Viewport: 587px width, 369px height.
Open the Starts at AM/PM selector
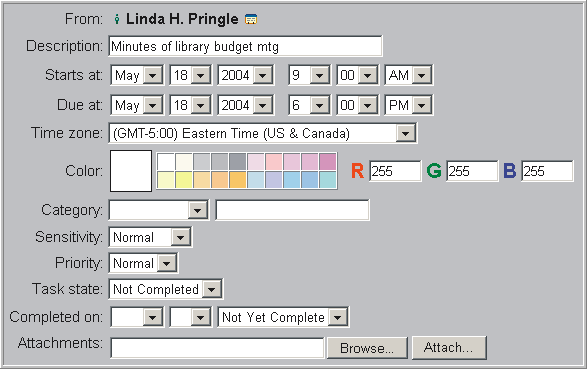(x=408, y=75)
